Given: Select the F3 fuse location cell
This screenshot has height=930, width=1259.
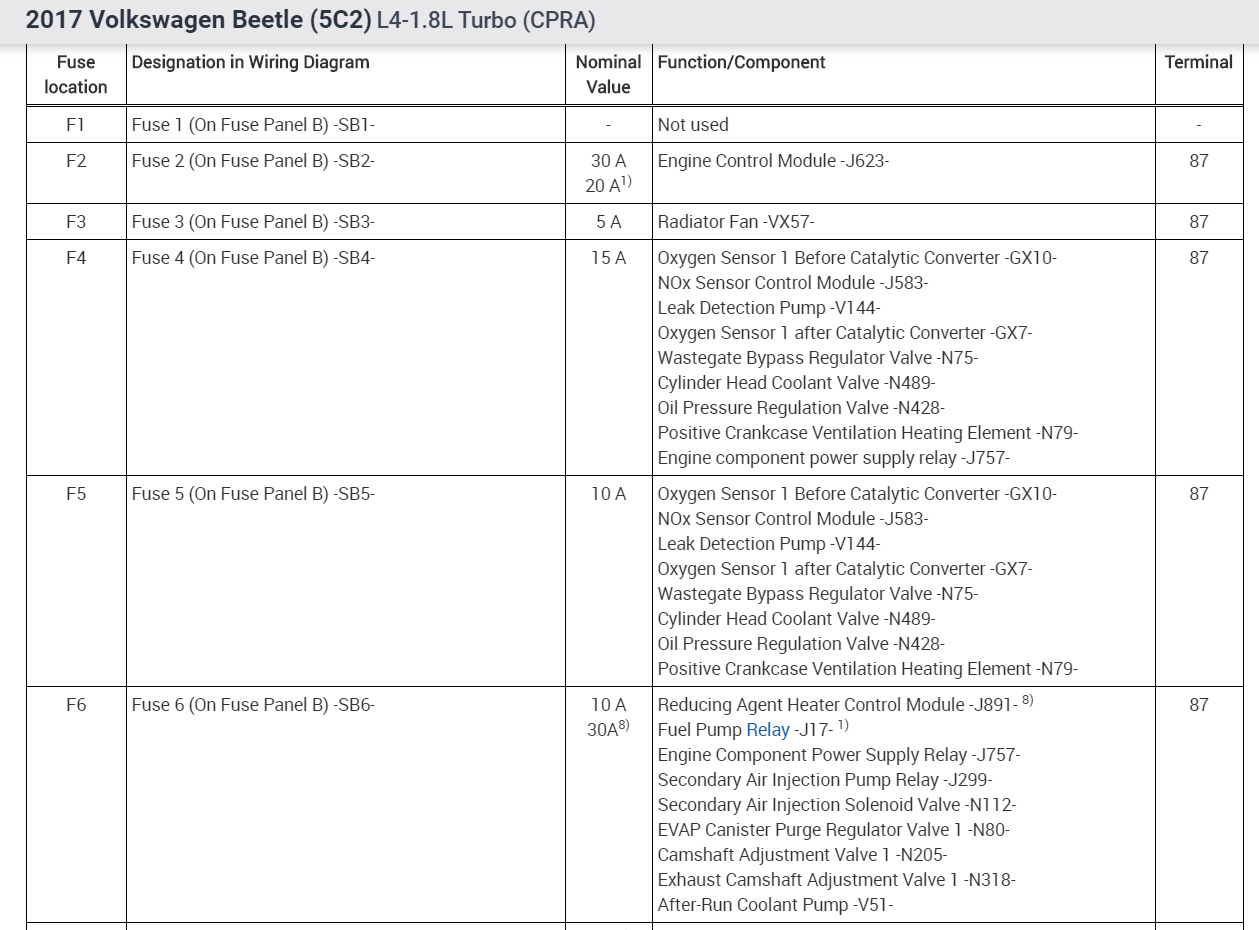Looking at the screenshot, I should pyautogui.click(x=76, y=222).
